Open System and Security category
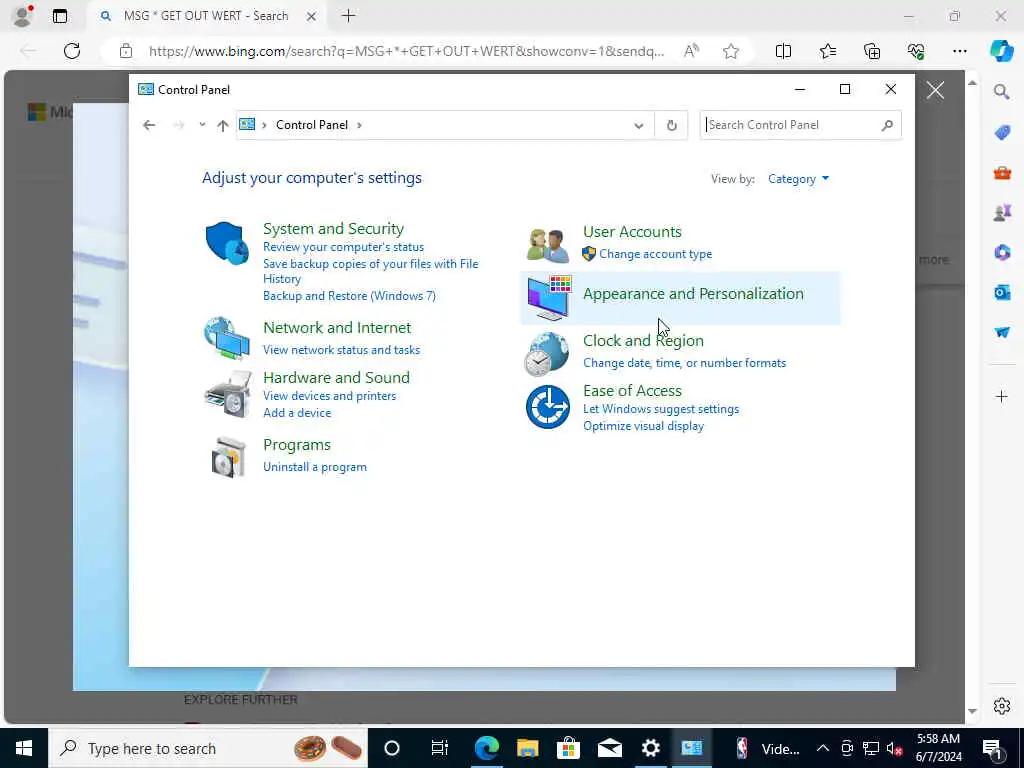This screenshot has width=1024, height=768. [333, 229]
